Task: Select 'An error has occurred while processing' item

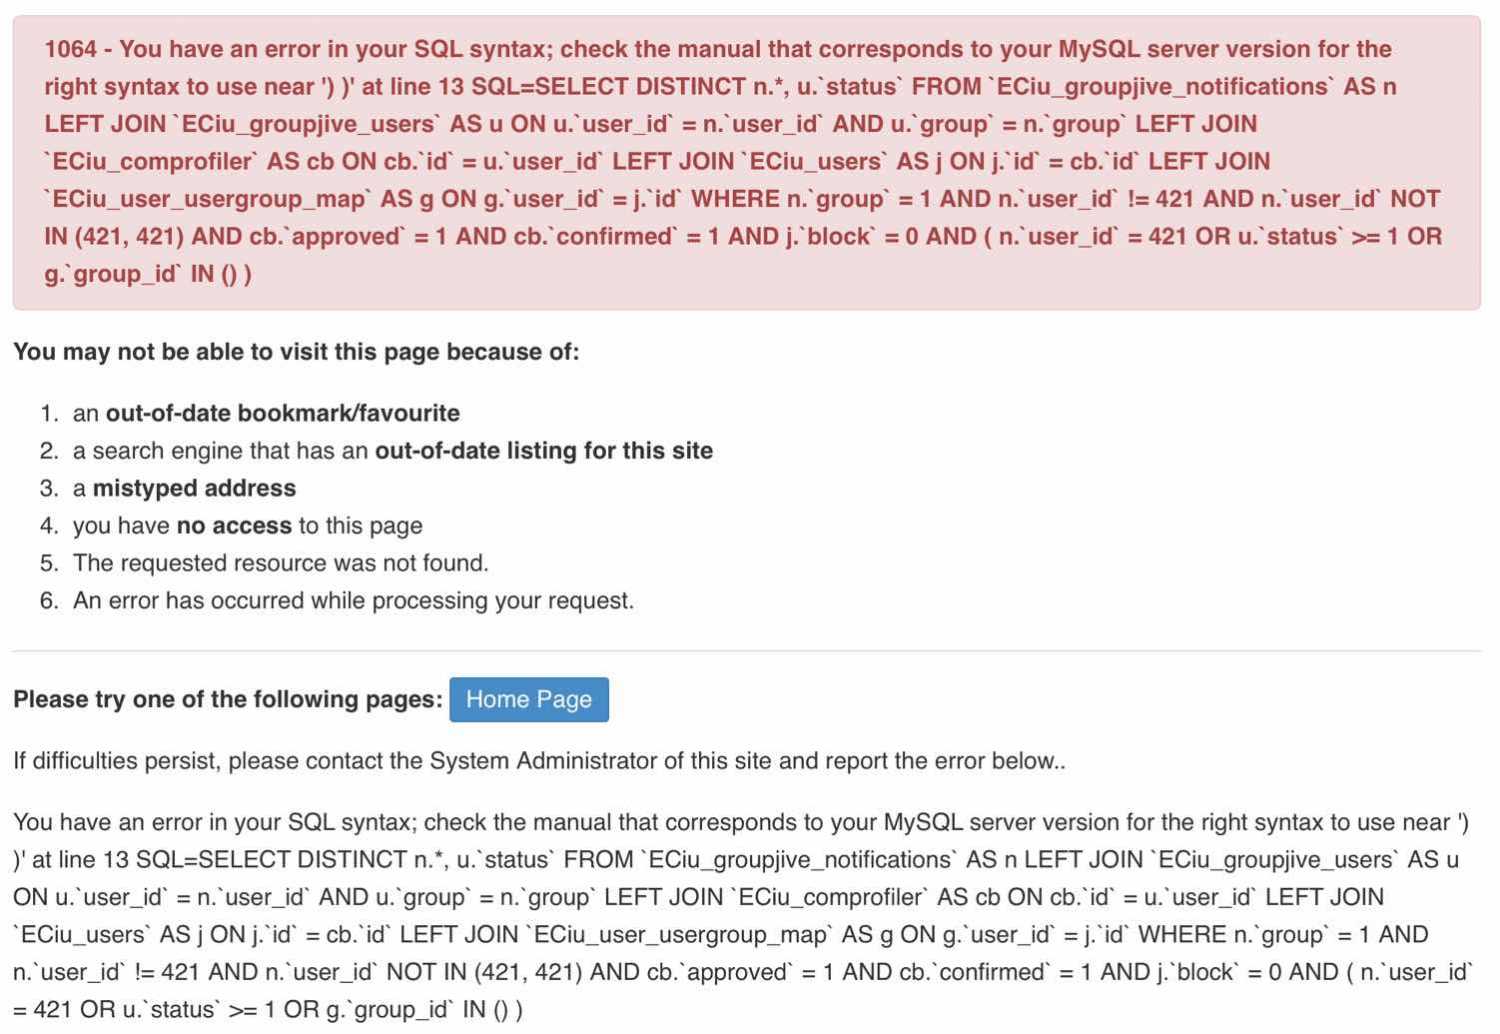Action: pos(353,601)
